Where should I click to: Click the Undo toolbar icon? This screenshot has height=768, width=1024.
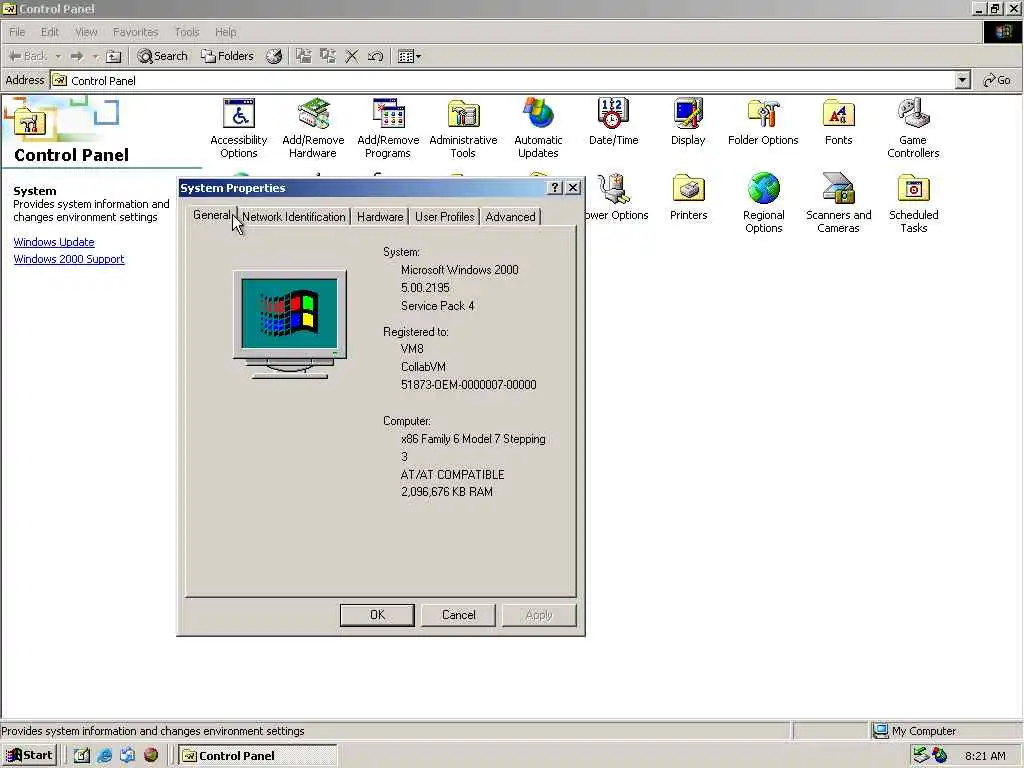tap(376, 57)
